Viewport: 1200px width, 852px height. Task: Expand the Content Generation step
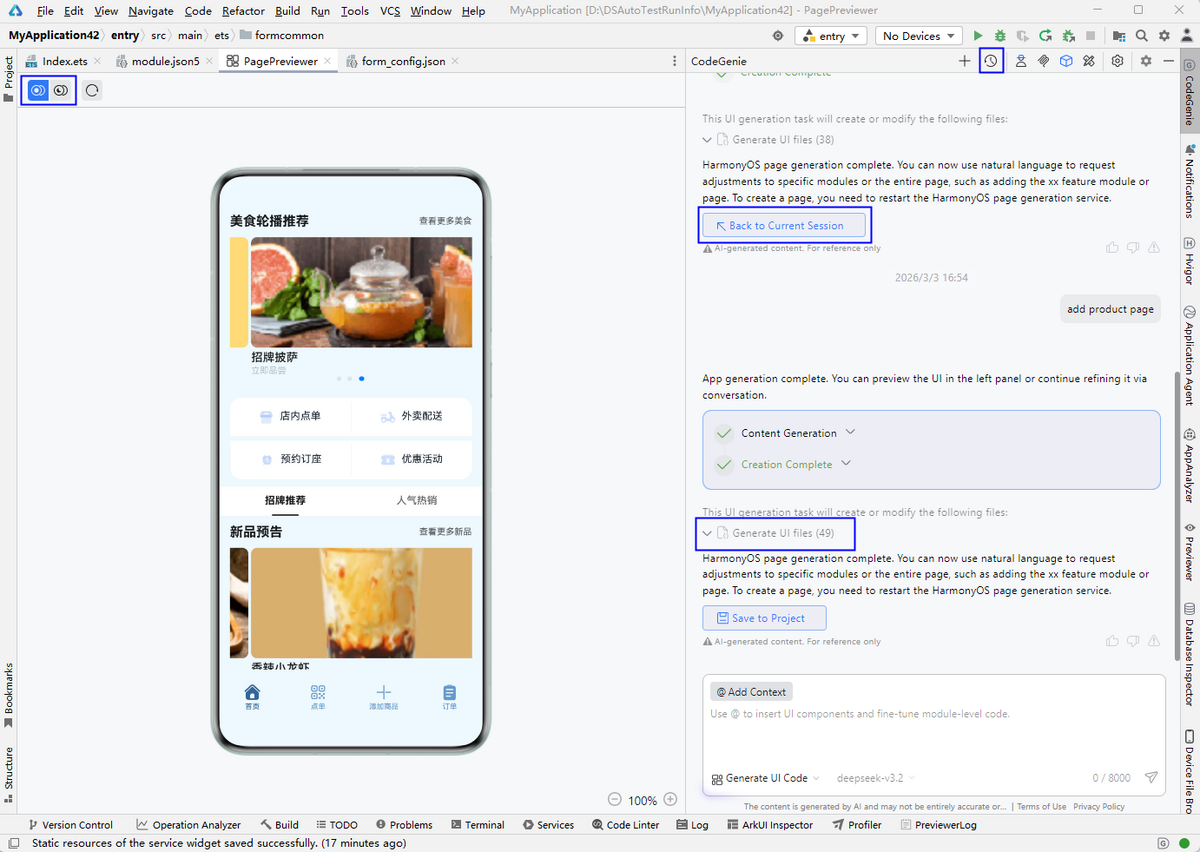(x=851, y=432)
